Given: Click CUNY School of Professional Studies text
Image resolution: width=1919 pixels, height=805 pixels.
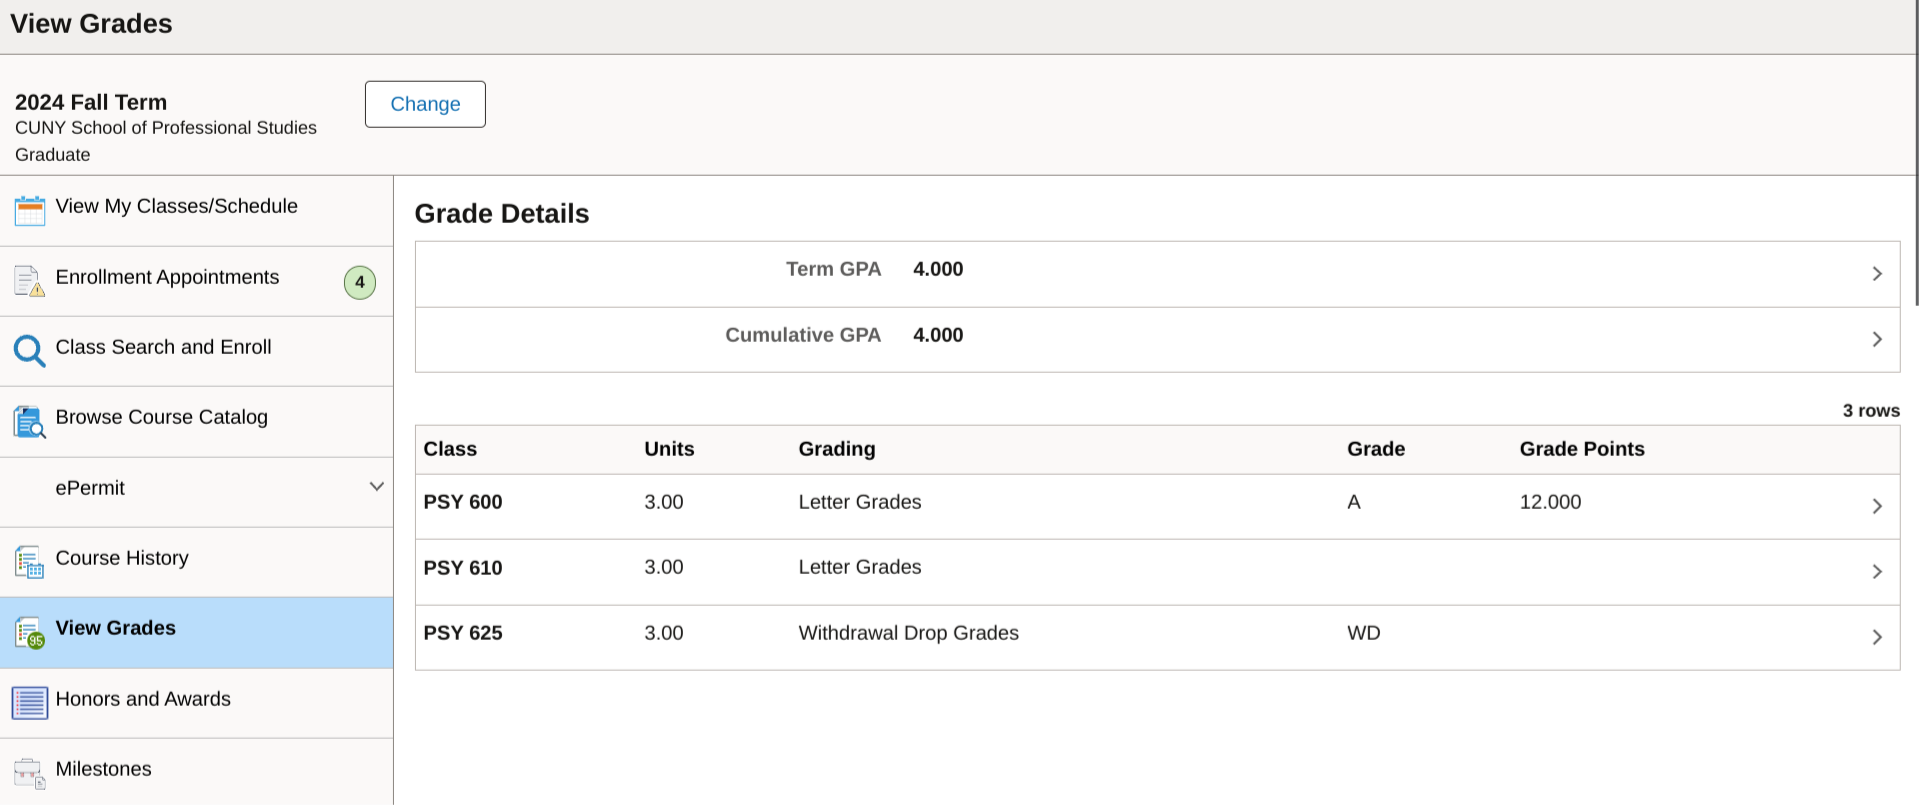Looking at the screenshot, I should [x=166, y=128].
